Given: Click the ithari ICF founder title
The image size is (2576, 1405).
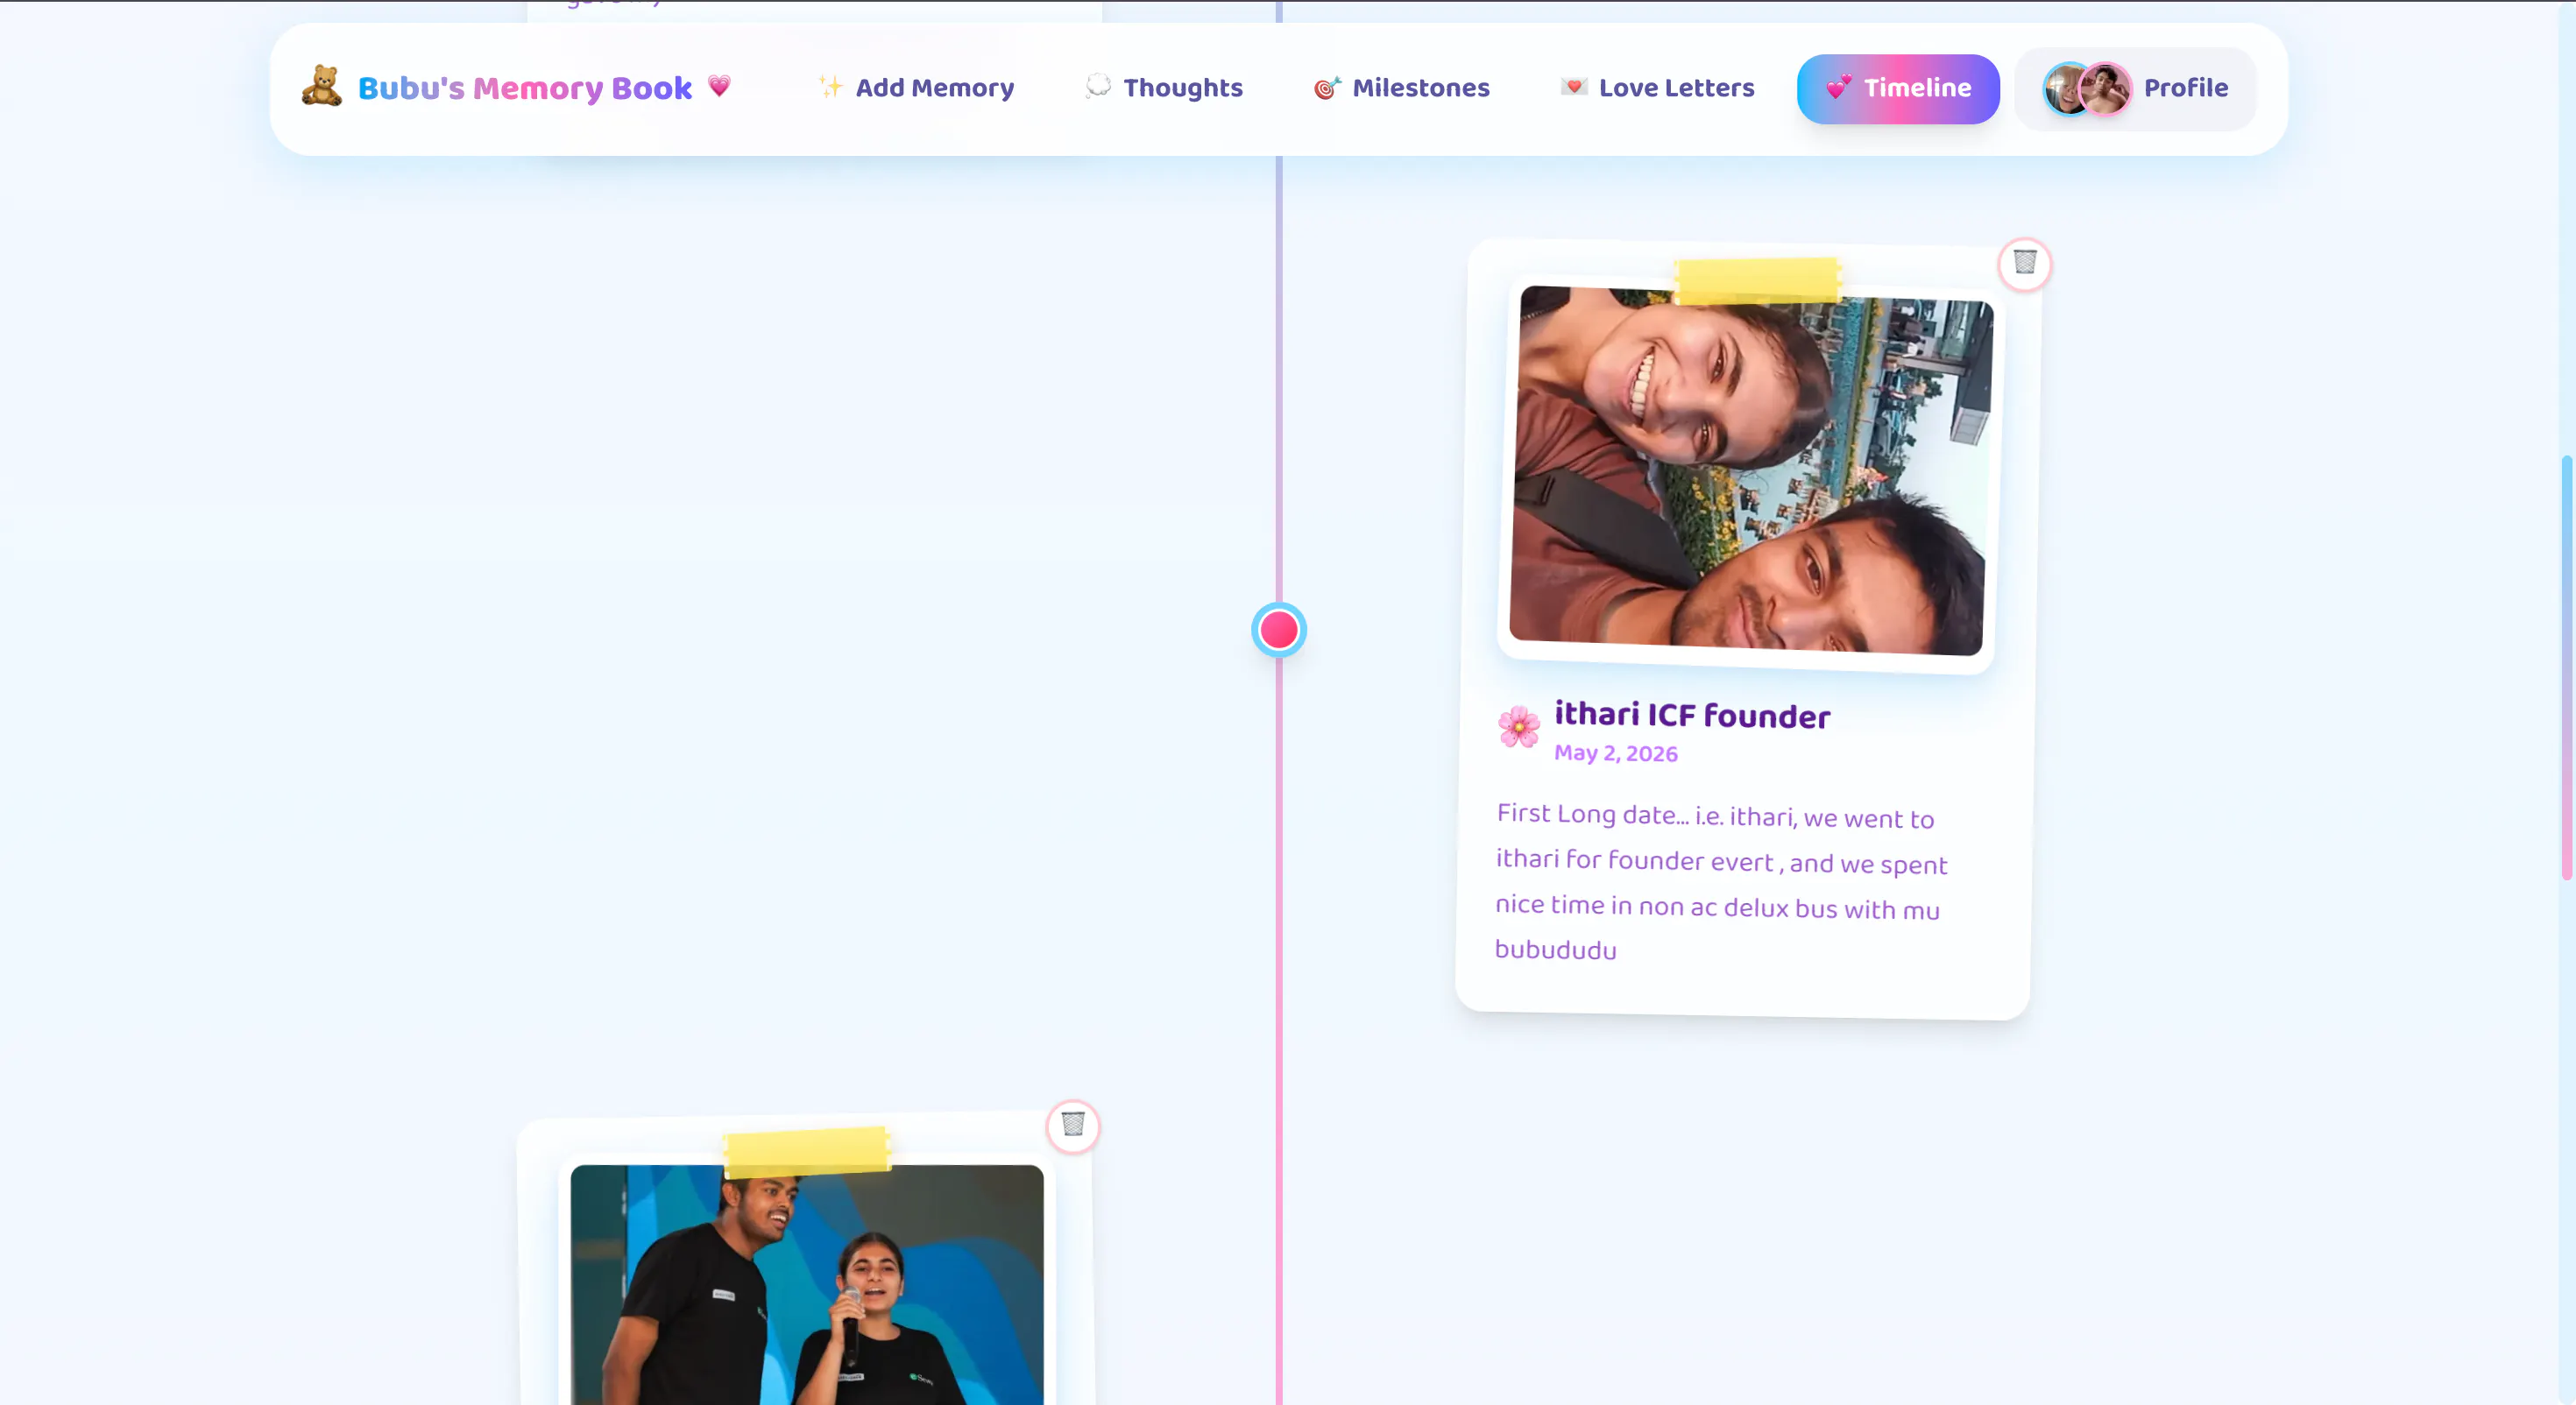Looking at the screenshot, I should coord(1692,715).
